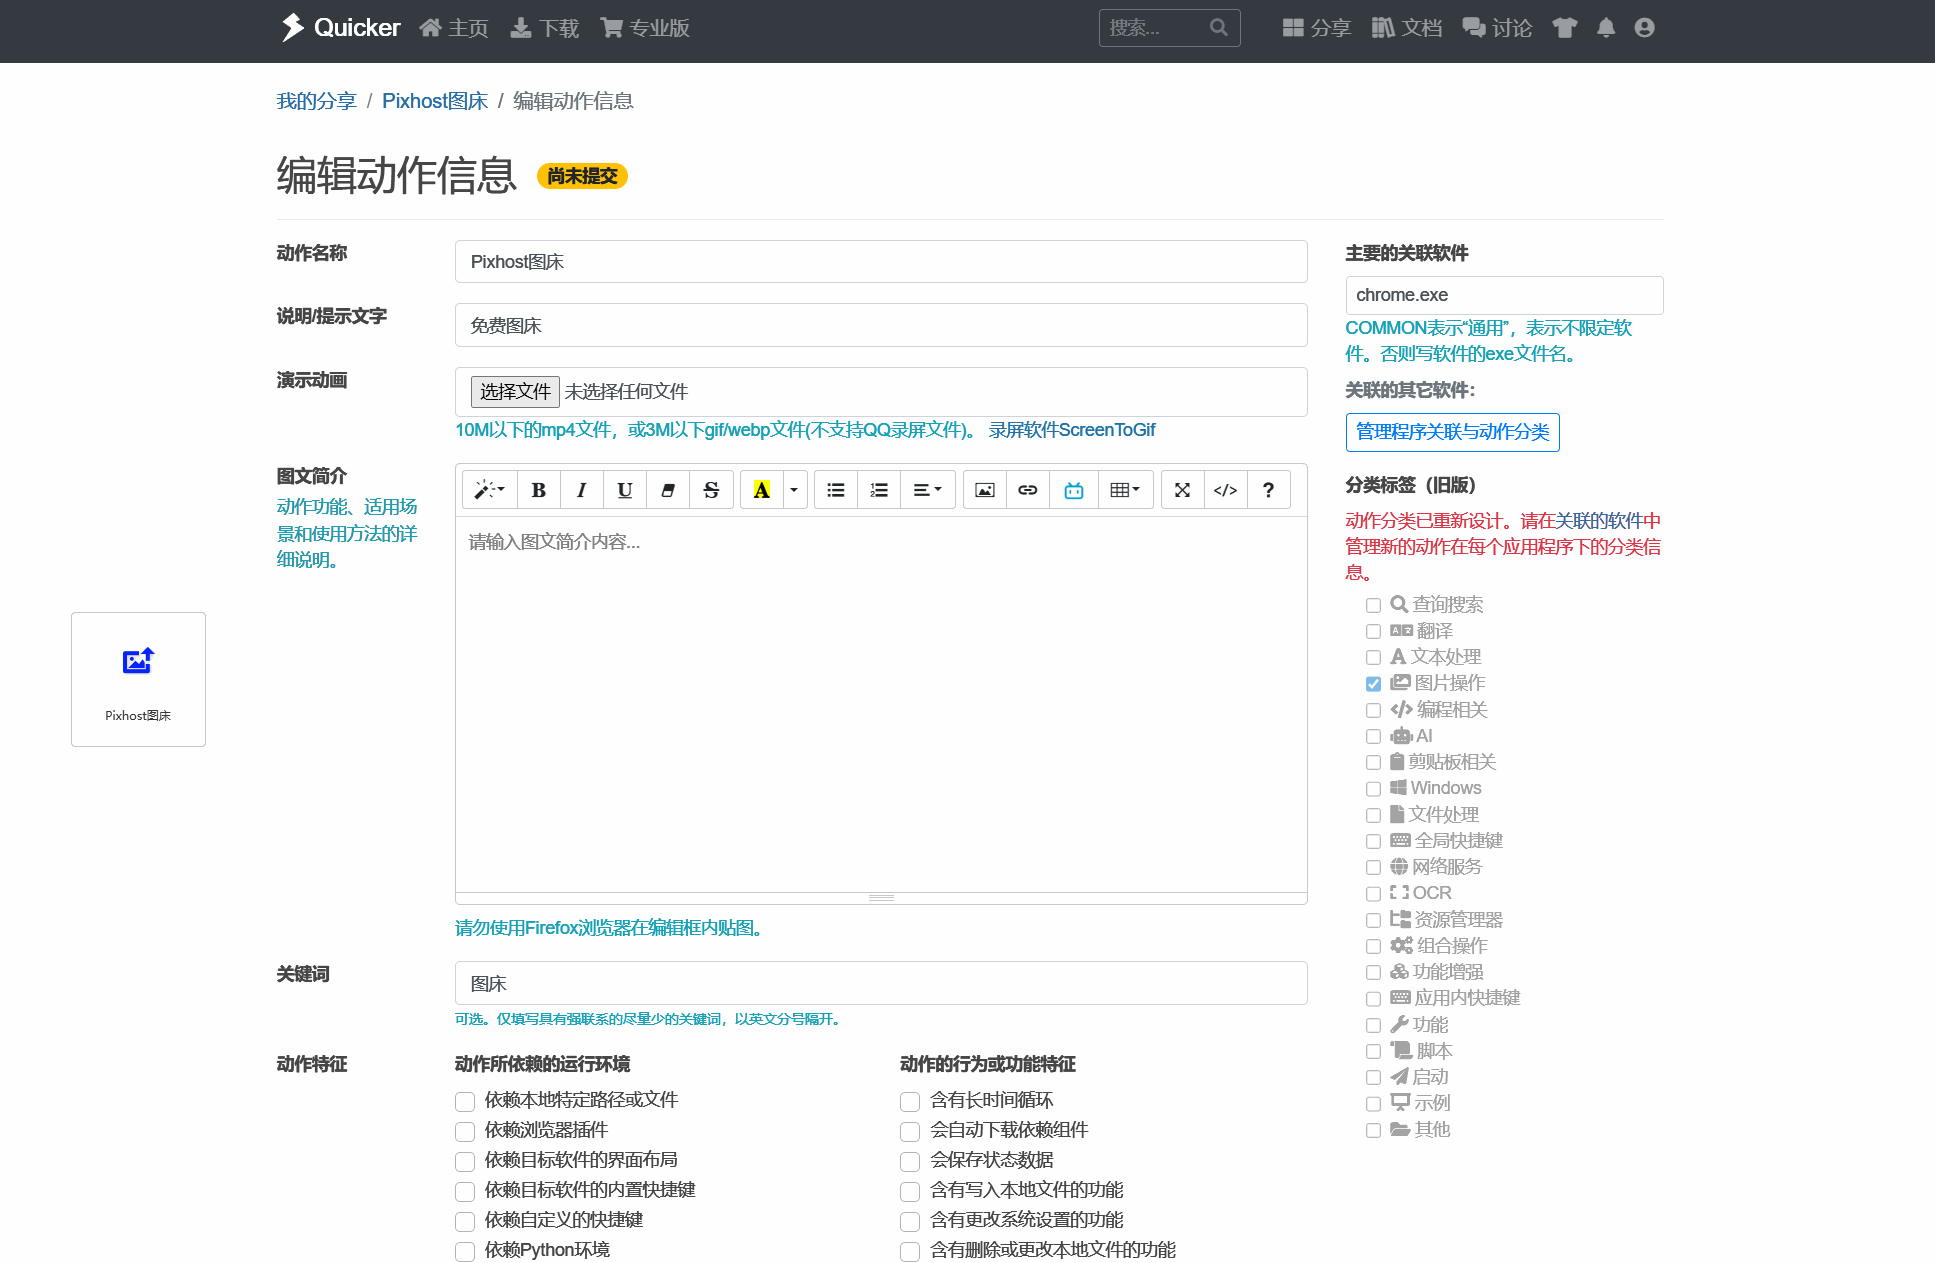This screenshot has width=1935, height=1263.
Task: Click the Bold formatting icon
Action: pyautogui.click(x=538, y=490)
